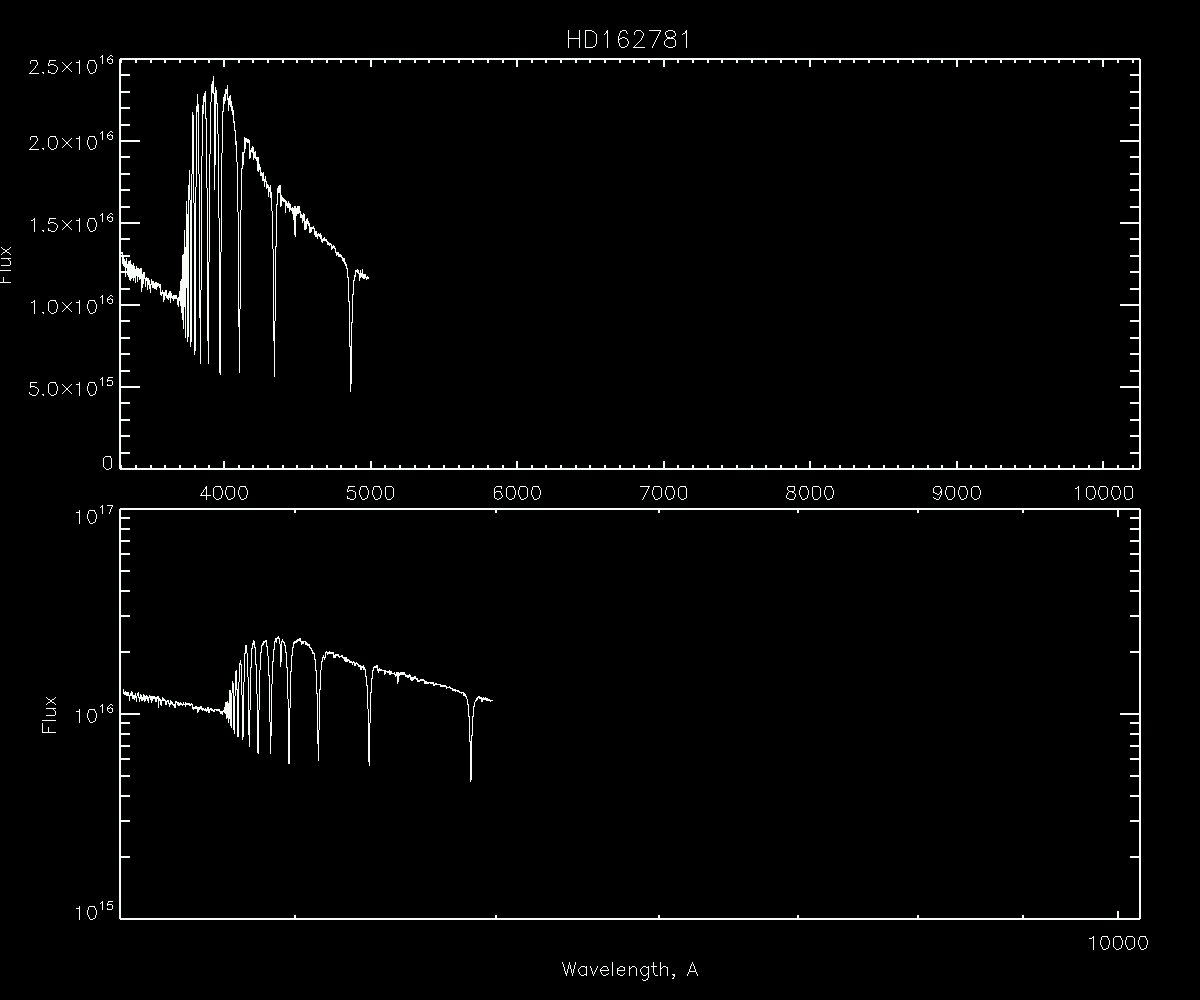Click the 8000 wavelength tick label
The height and width of the screenshot is (1000, 1200).
click(810, 492)
